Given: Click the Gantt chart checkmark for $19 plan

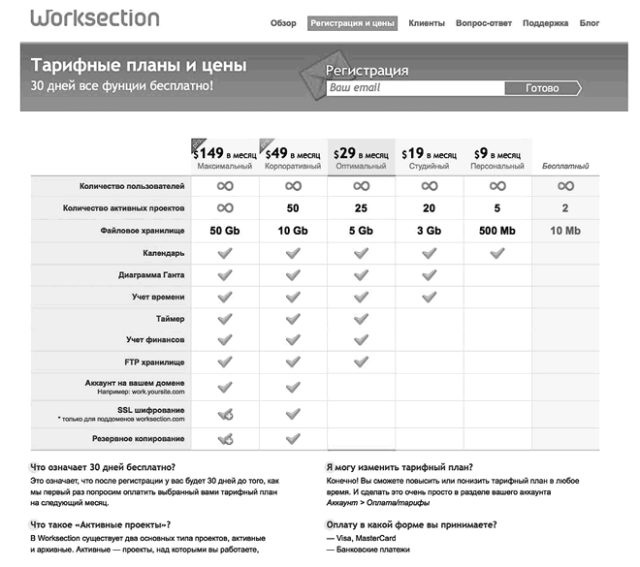Looking at the screenshot, I should [429, 275].
